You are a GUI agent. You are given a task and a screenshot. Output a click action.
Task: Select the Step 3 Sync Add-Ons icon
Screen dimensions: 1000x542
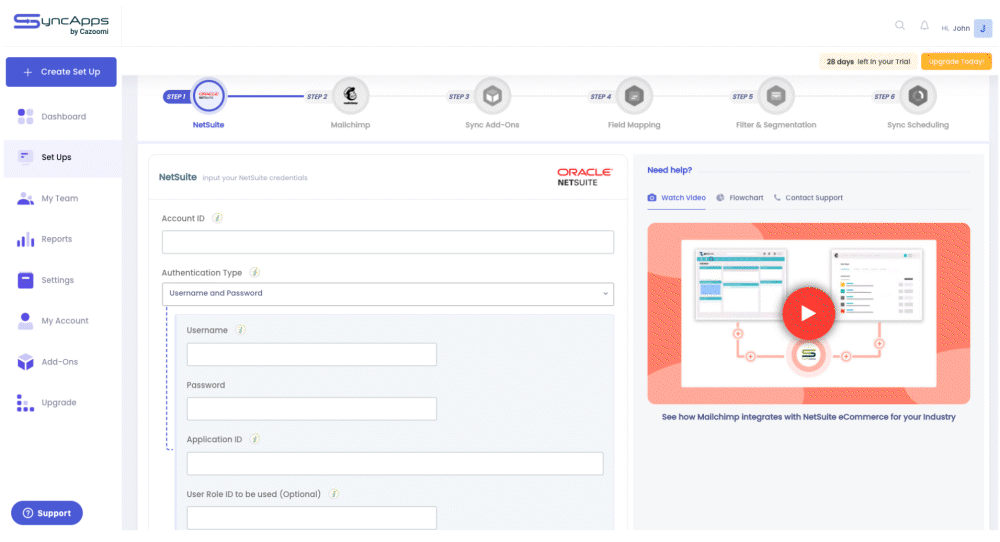coord(492,96)
